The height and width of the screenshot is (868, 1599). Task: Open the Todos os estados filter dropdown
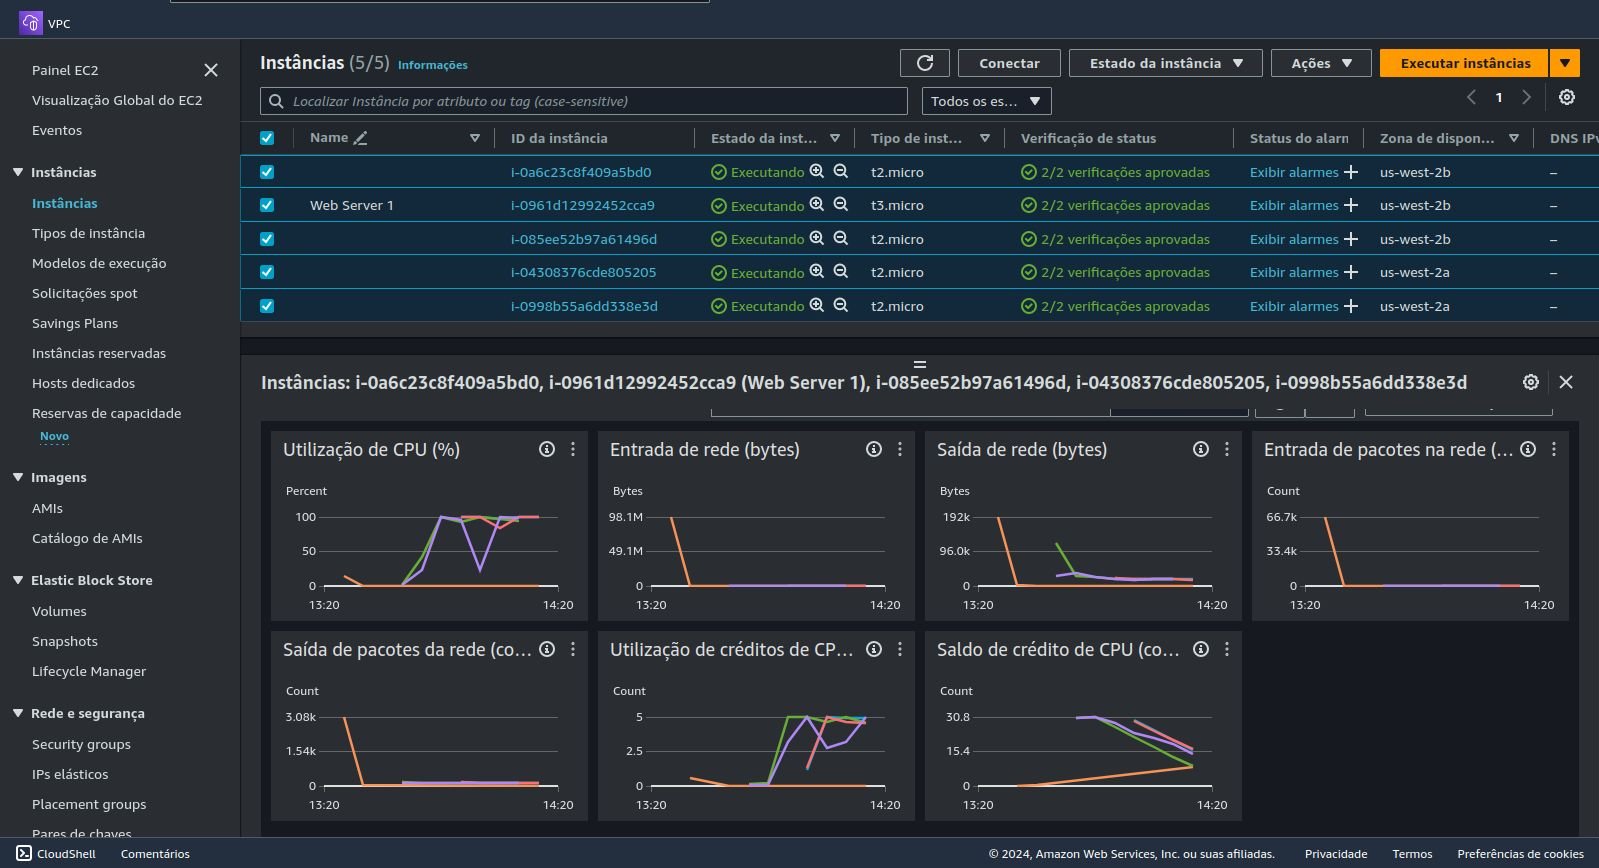pos(986,101)
